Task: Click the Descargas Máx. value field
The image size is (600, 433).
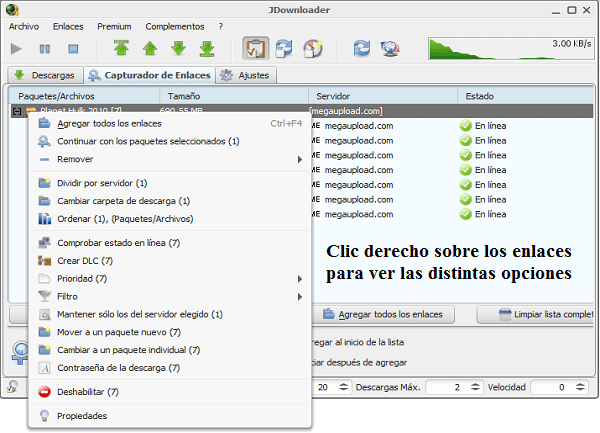Action: 448,387
